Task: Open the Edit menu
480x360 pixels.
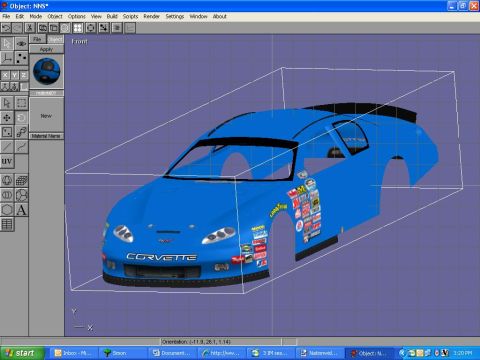Action: tap(20, 16)
